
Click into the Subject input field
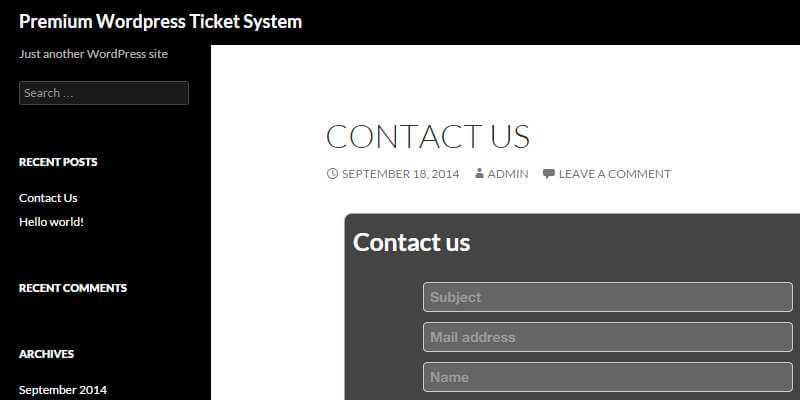610,297
